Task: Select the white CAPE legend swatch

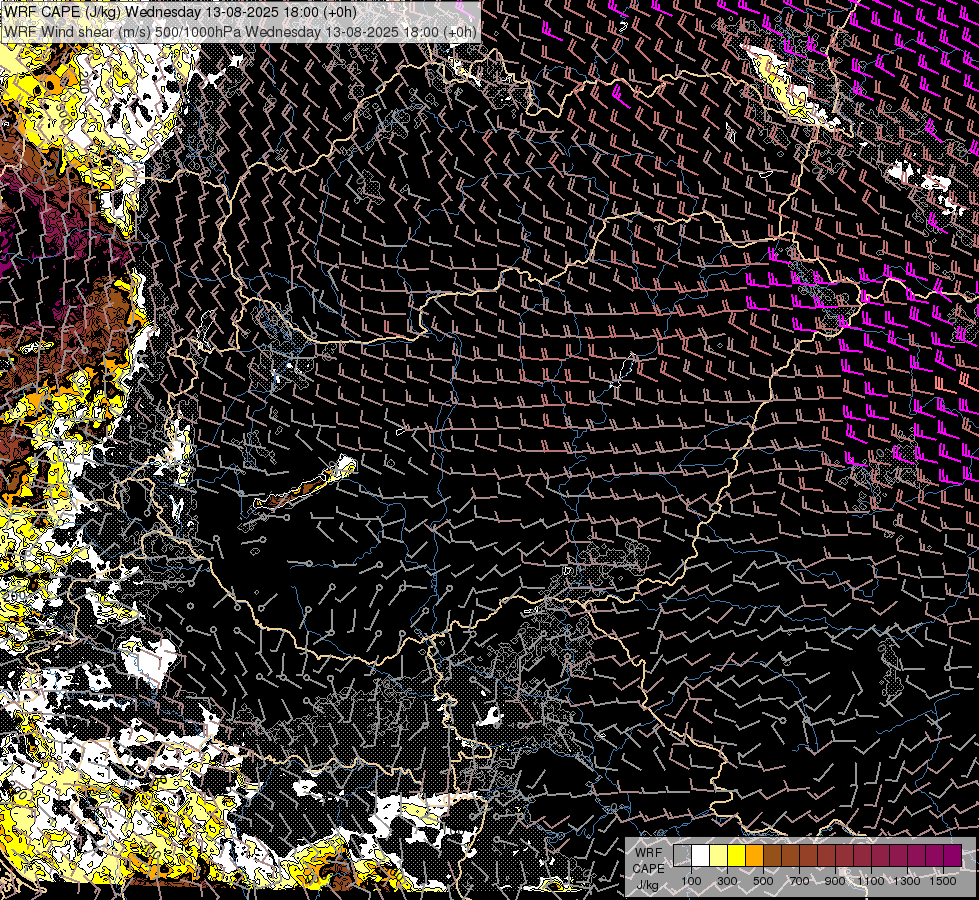Action: pos(701,856)
